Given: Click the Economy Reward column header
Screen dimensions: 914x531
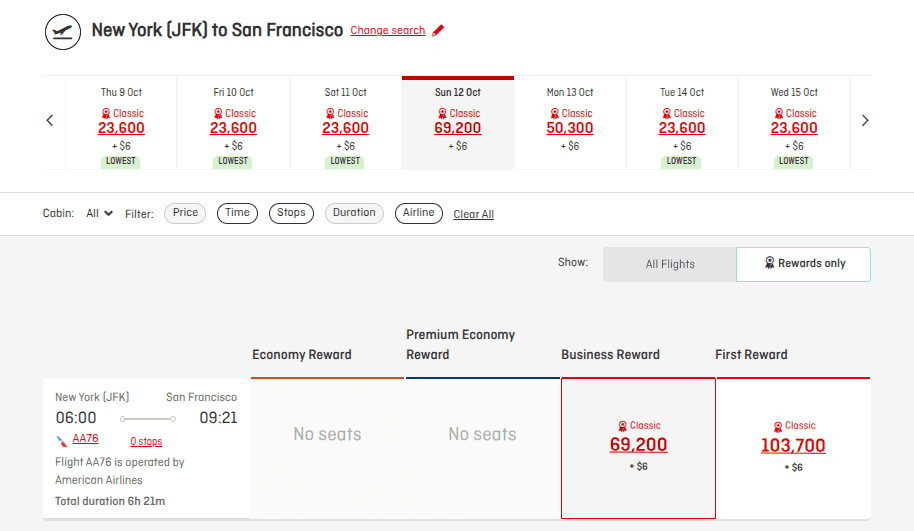Looking at the screenshot, I should coord(302,354).
